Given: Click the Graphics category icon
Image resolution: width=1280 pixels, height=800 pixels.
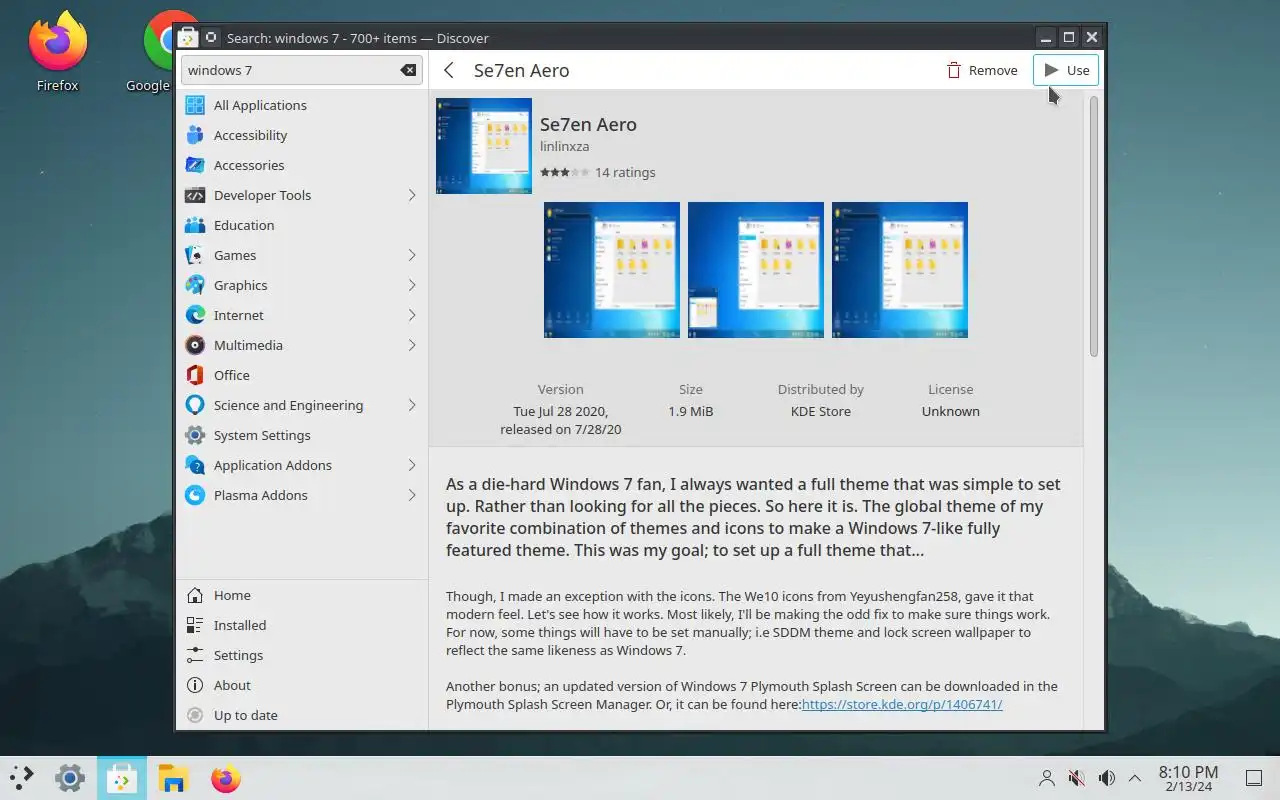Looking at the screenshot, I should tap(195, 285).
